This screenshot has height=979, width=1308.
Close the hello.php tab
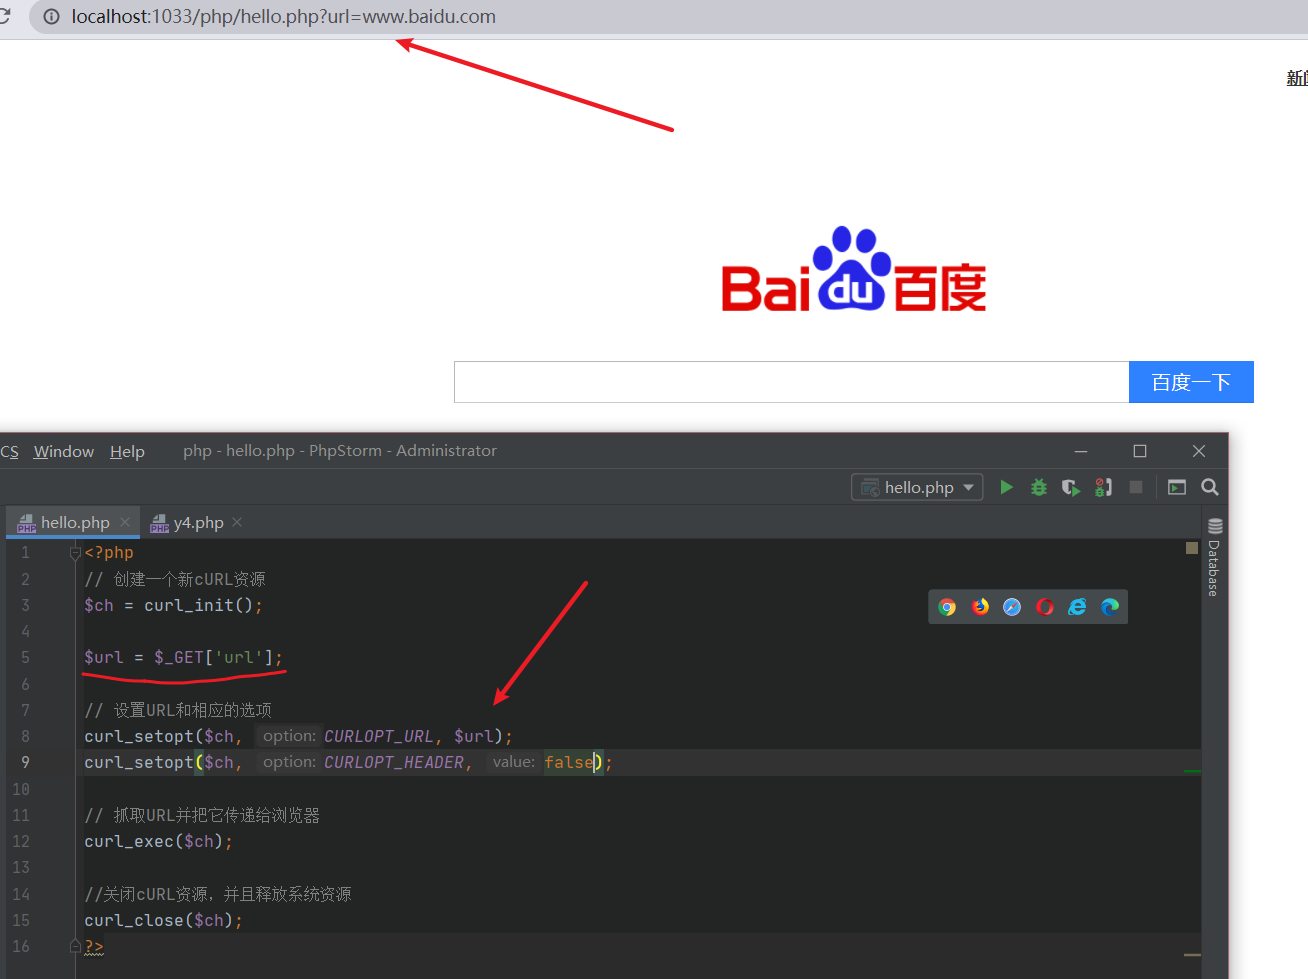click(125, 522)
